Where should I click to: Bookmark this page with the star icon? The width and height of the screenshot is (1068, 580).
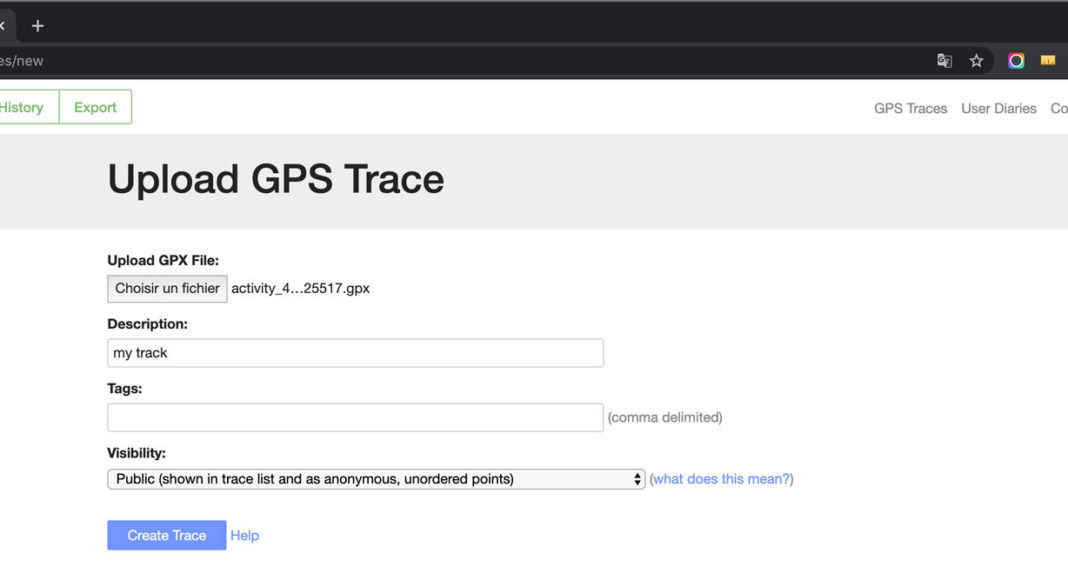976,61
